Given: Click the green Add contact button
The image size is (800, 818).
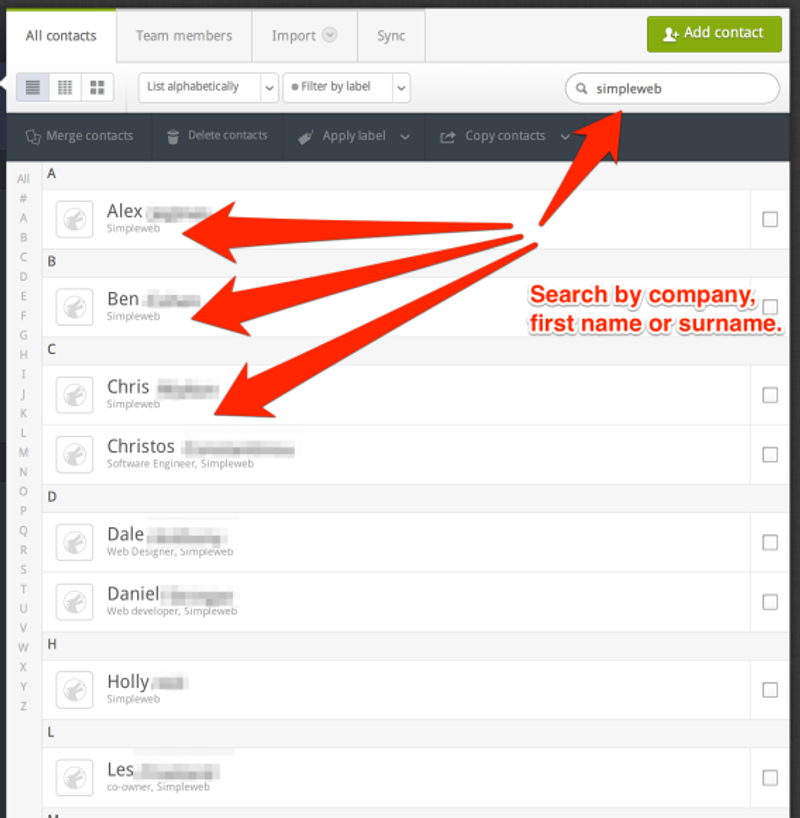Looking at the screenshot, I should pyautogui.click(x=714, y=33).
